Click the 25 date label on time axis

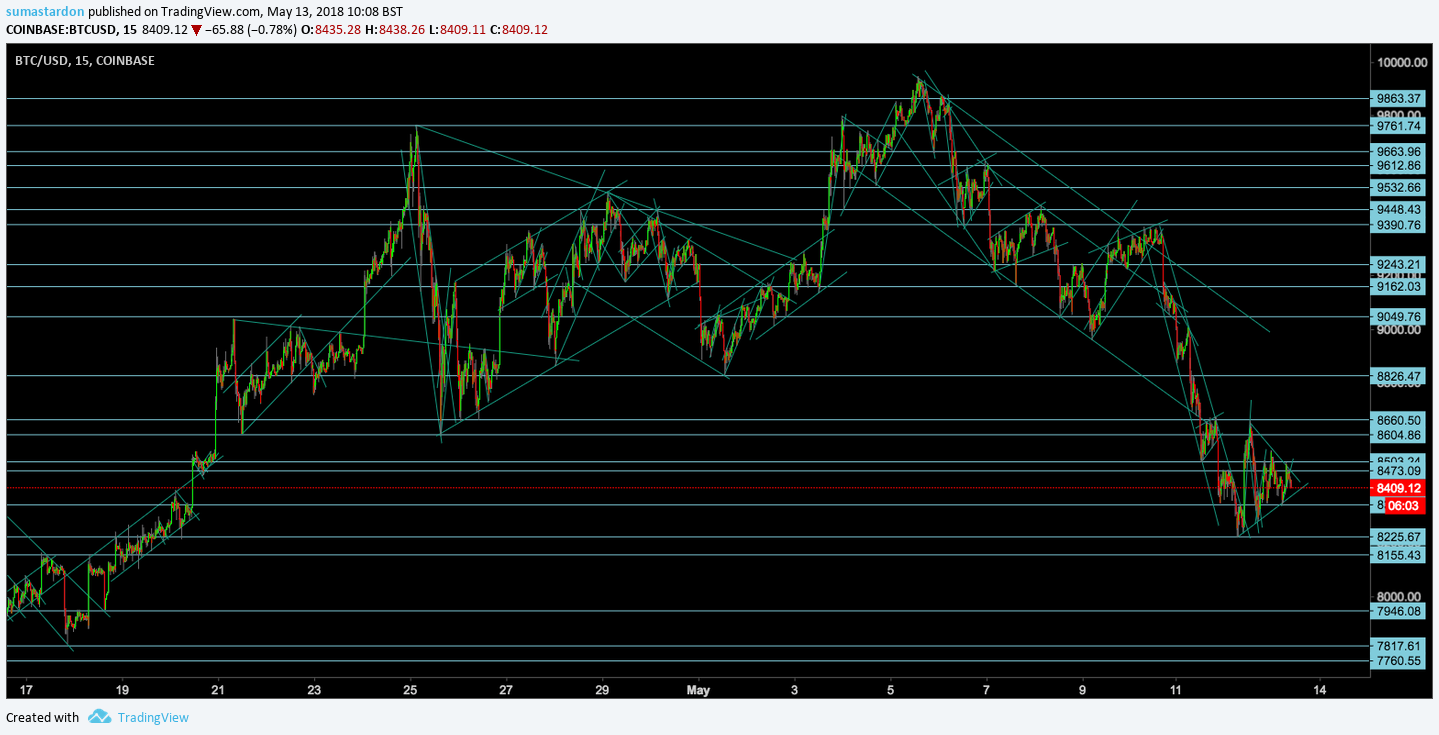410,690
